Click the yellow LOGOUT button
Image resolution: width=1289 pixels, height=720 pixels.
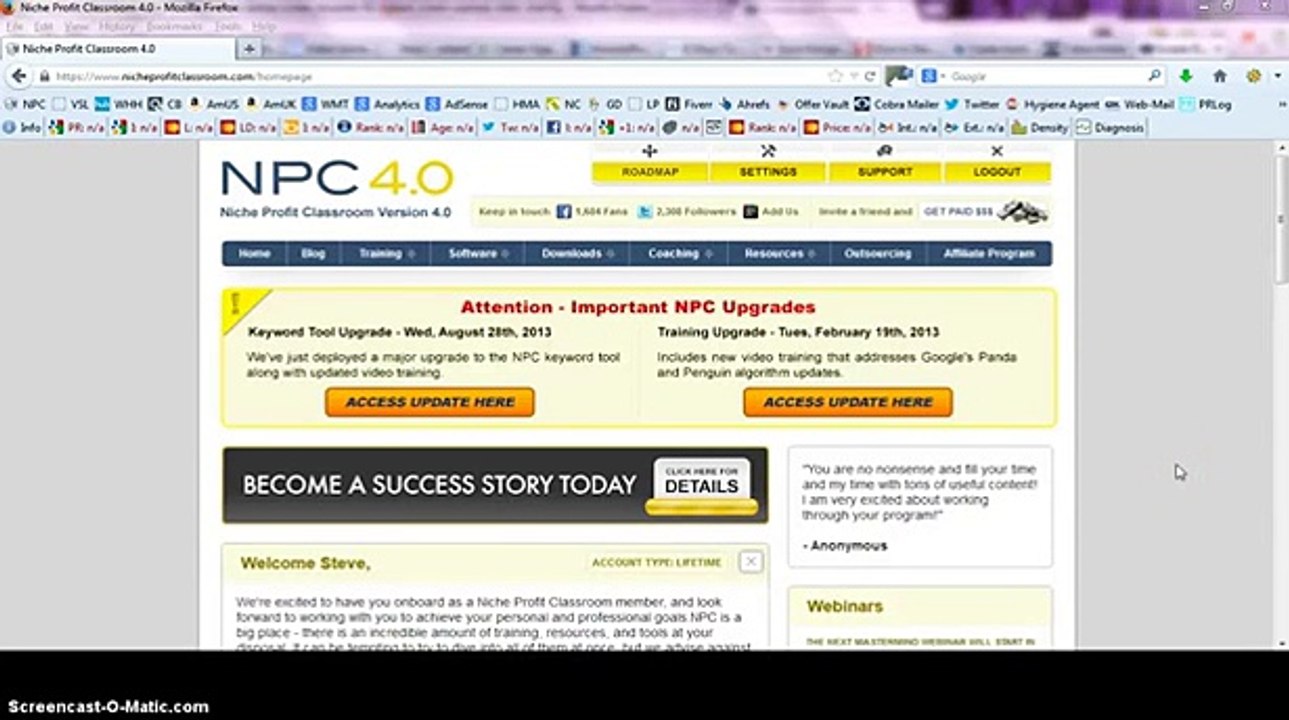point(997,172)
